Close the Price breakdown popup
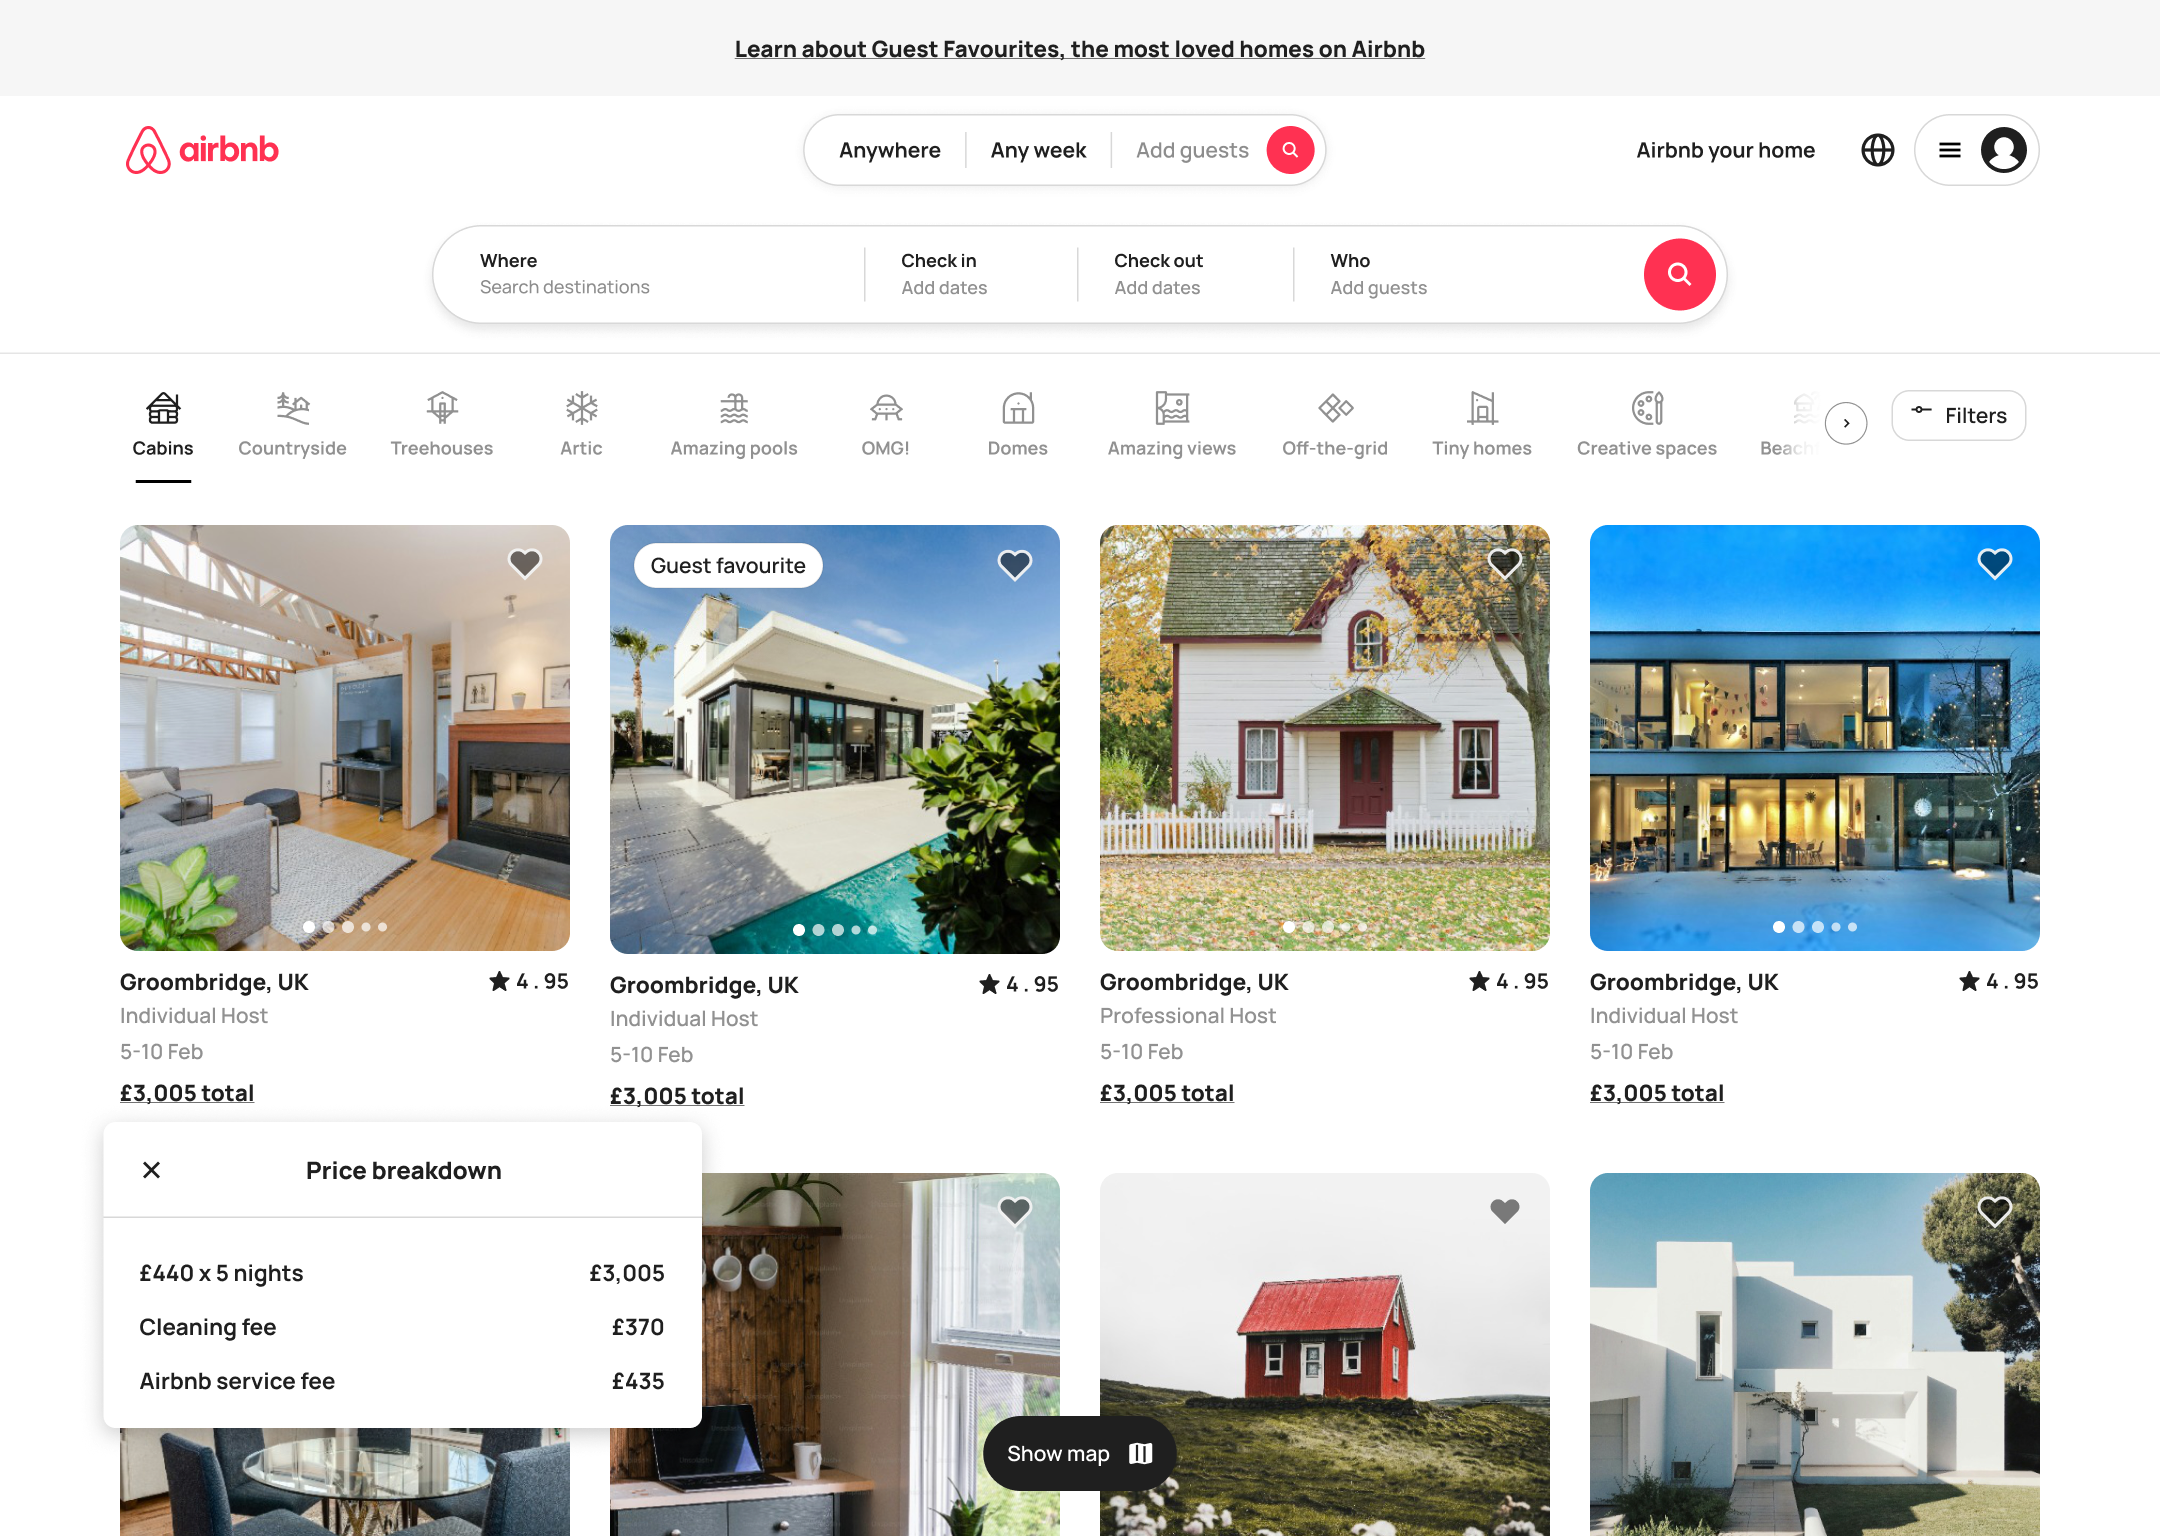 coord(152,1170)
